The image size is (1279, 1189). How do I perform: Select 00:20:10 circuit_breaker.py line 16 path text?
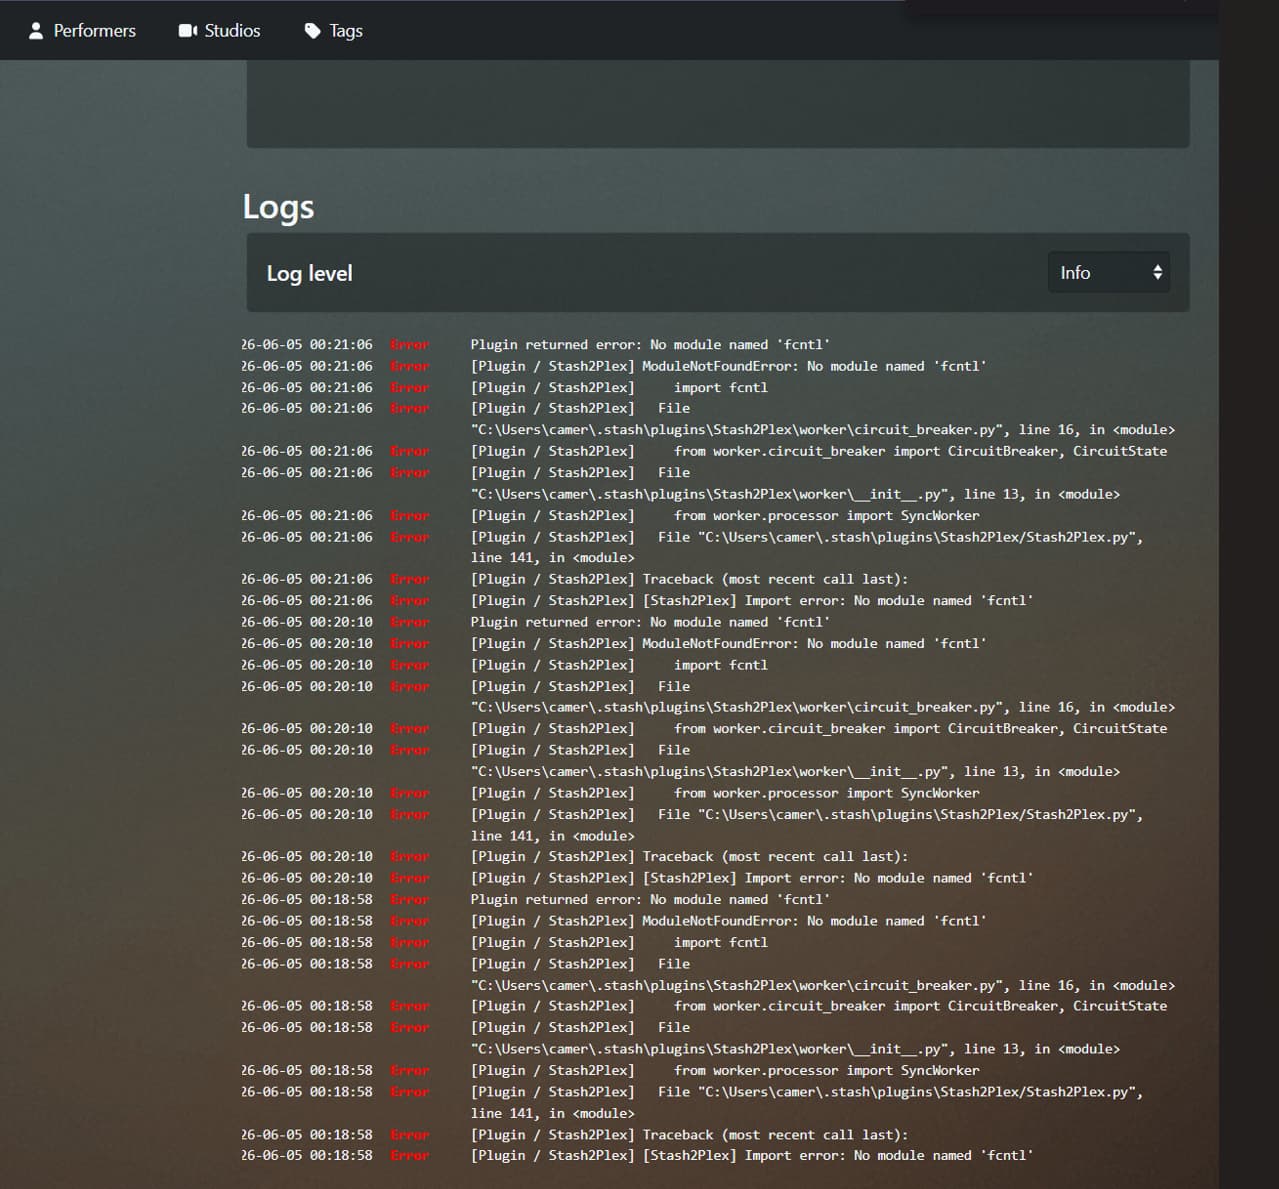point(823,707)
